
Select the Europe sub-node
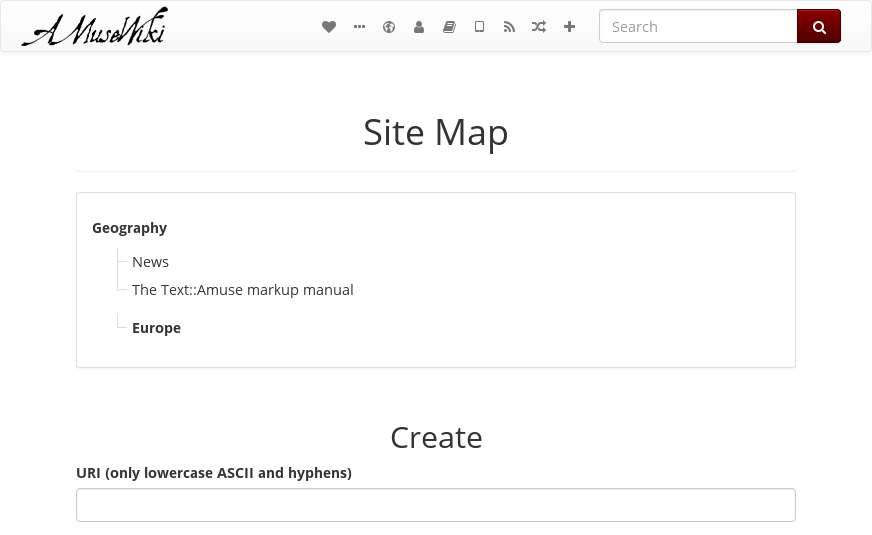[x=156, y=328]
